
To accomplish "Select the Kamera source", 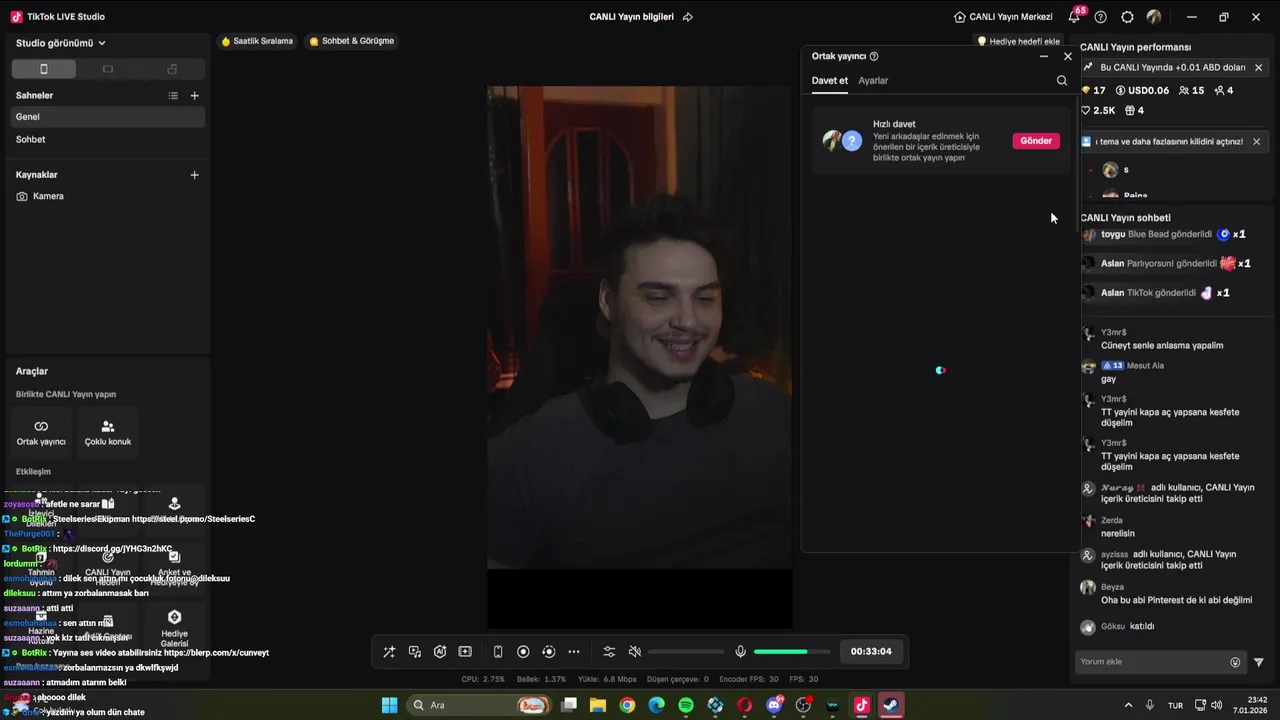I will [108, 197].
